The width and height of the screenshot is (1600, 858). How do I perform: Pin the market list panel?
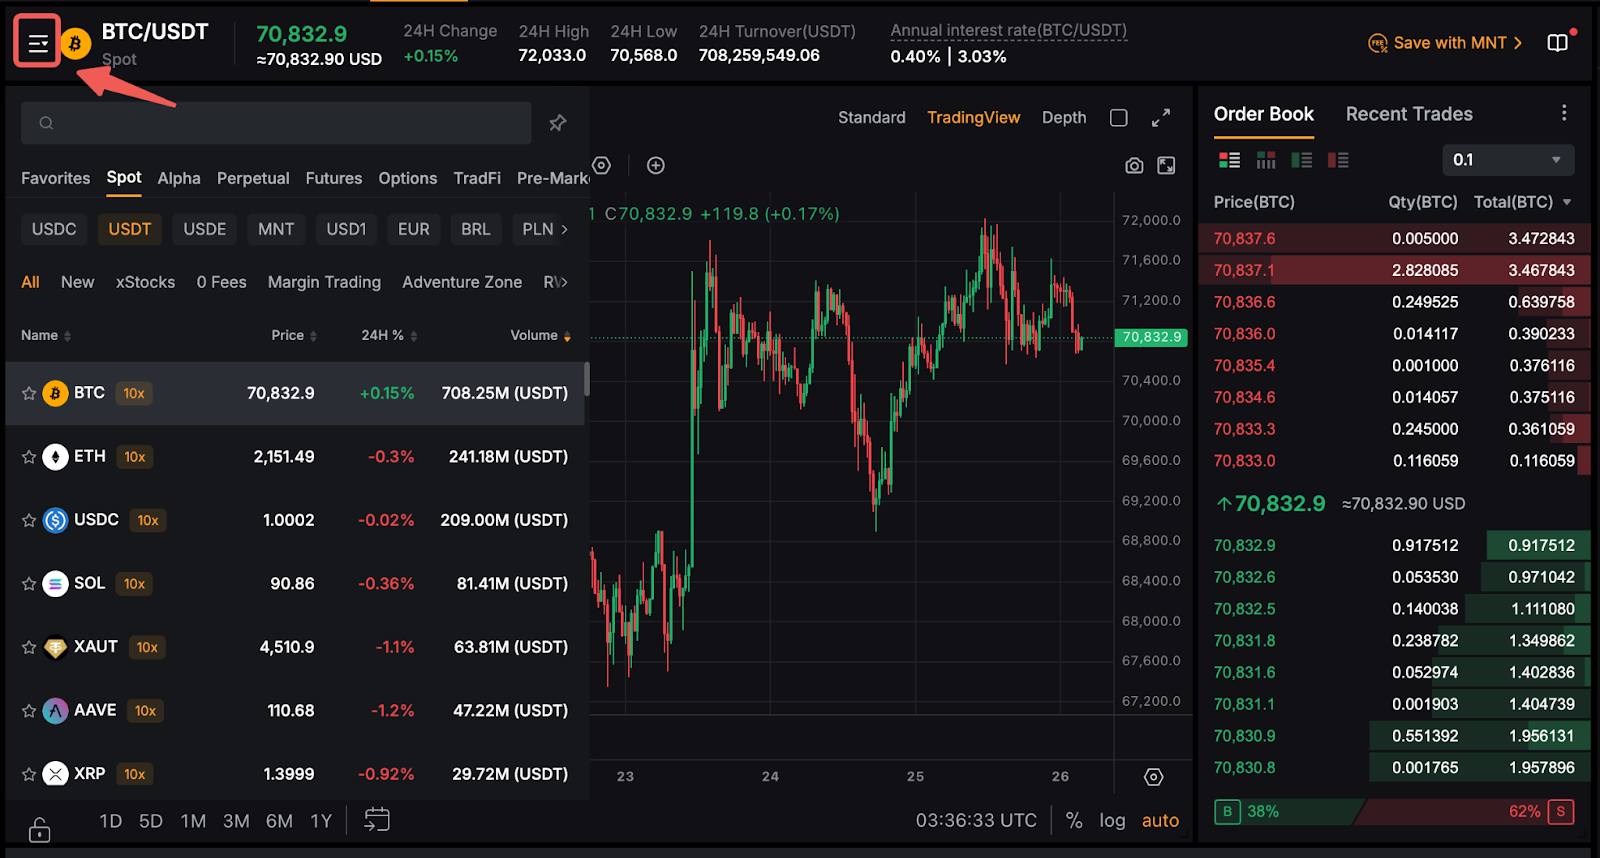pyautogui.click(x=557, y=123)
